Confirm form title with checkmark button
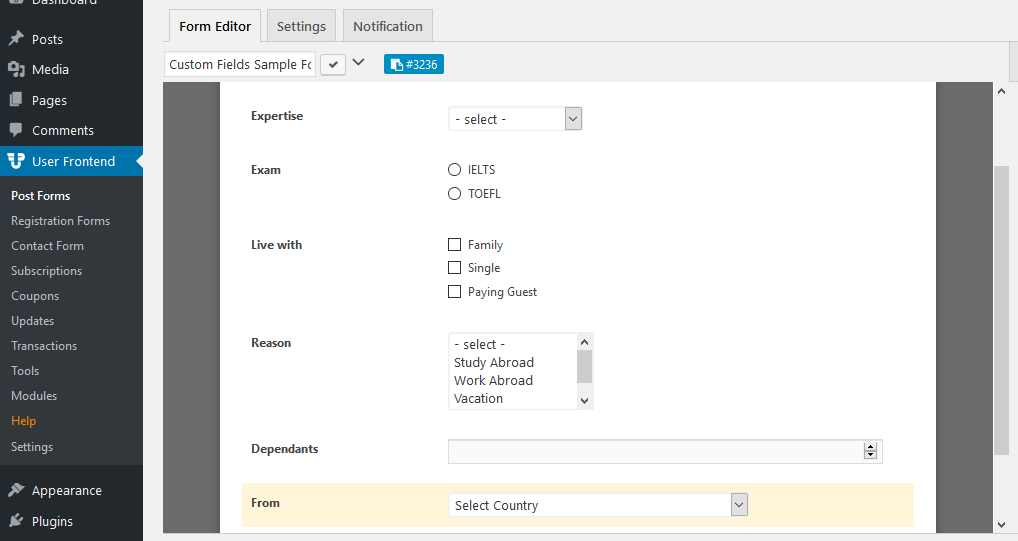The width and height of the screenshot is (1018, 541). (x=333, y=64)
